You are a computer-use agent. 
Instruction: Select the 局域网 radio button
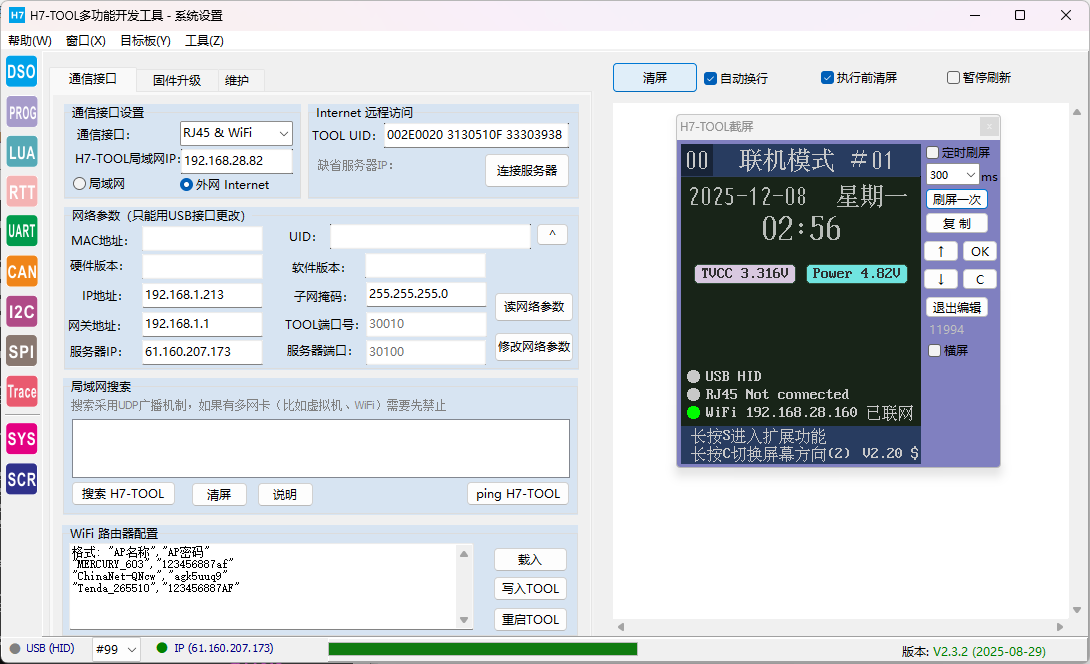(80, 184)
